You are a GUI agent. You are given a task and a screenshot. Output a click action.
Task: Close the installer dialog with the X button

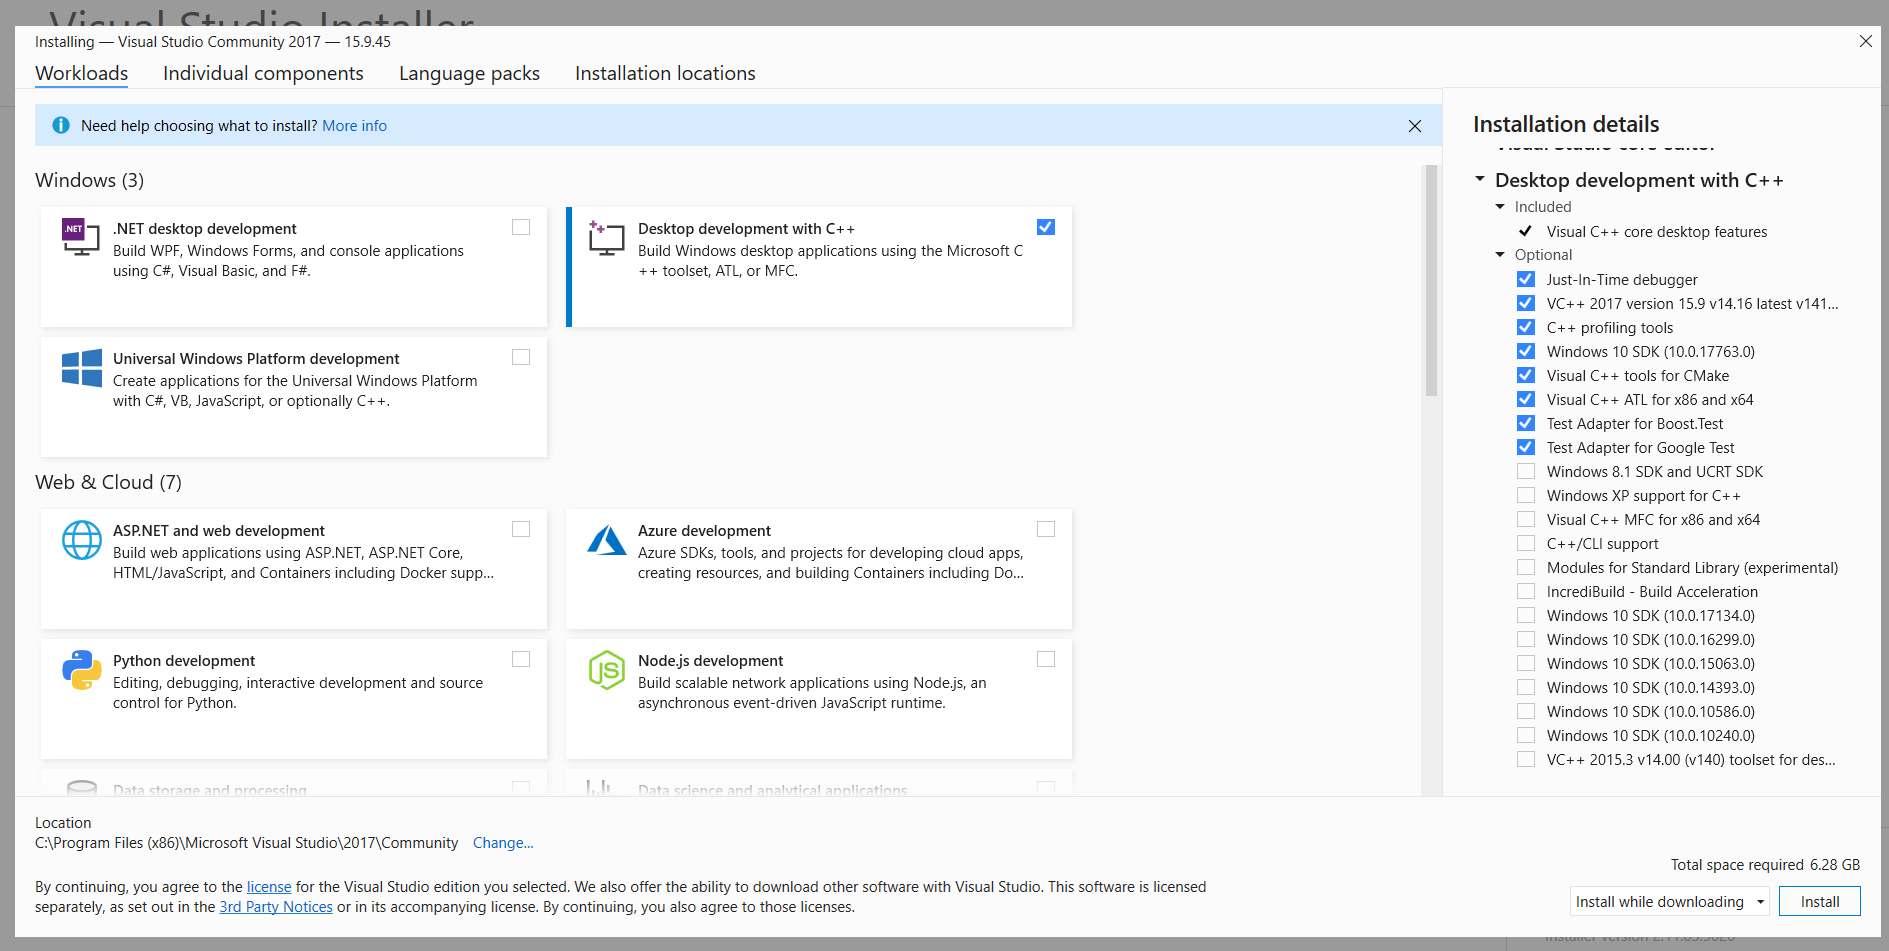(1866, 41)
